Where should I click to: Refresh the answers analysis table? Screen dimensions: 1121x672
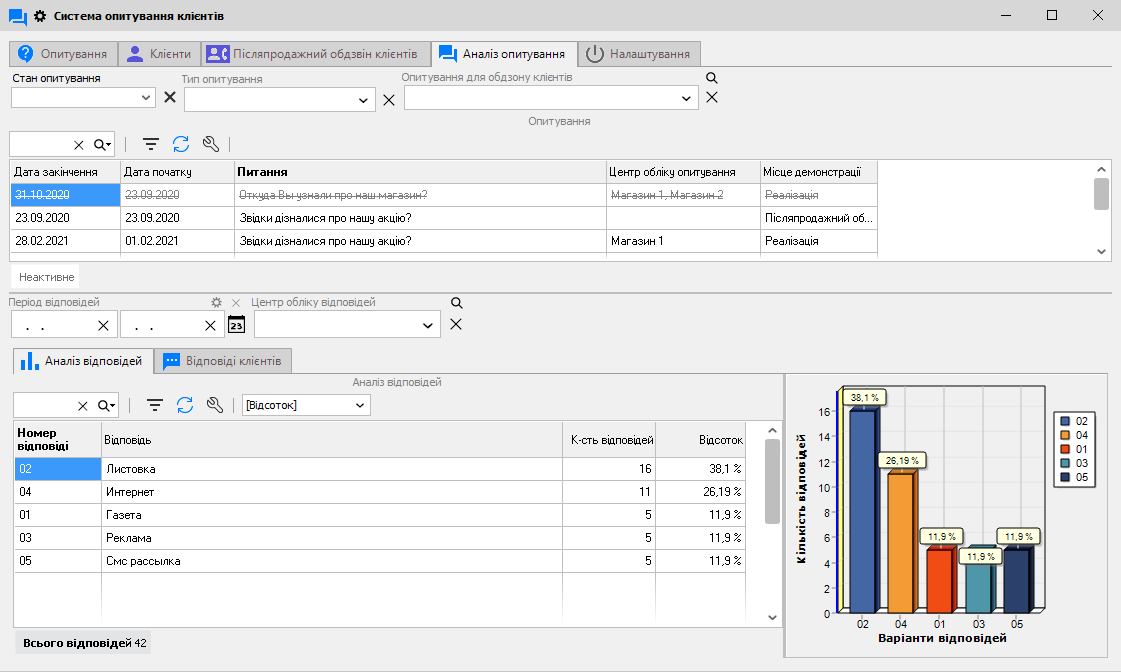pos(185,405)
